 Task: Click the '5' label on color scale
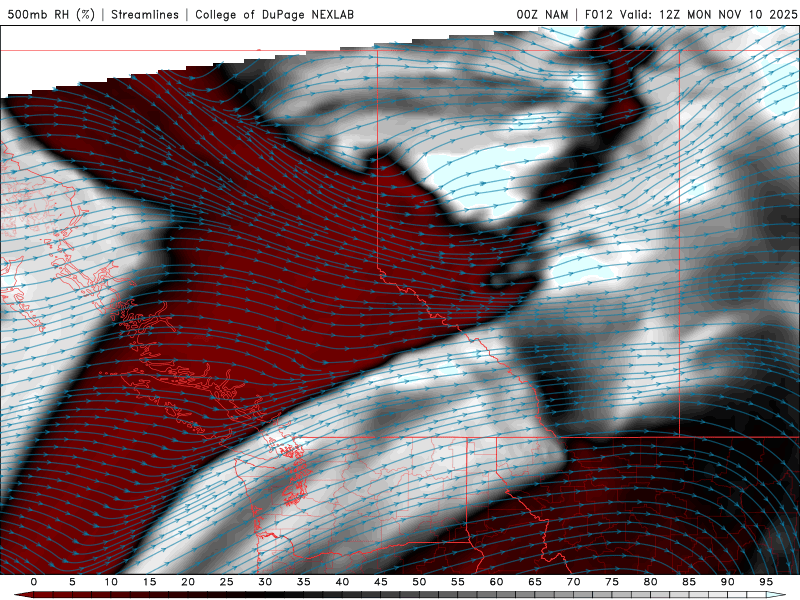(72, 582)
